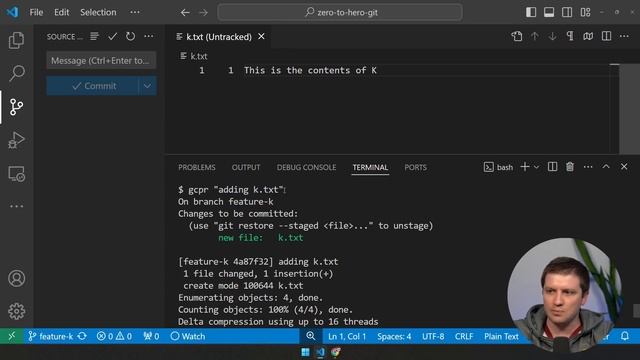Screen dimensions: 640x360
Task: Change file encoding UTF-8
Action: coord(433,336)
